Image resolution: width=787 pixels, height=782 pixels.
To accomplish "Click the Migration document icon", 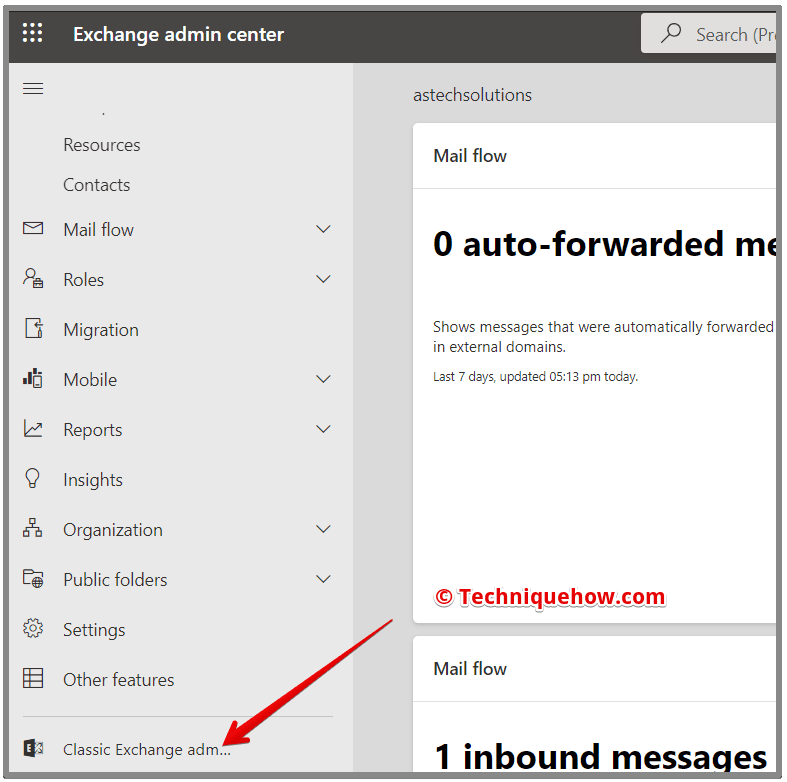I will (x=34, y=328).
